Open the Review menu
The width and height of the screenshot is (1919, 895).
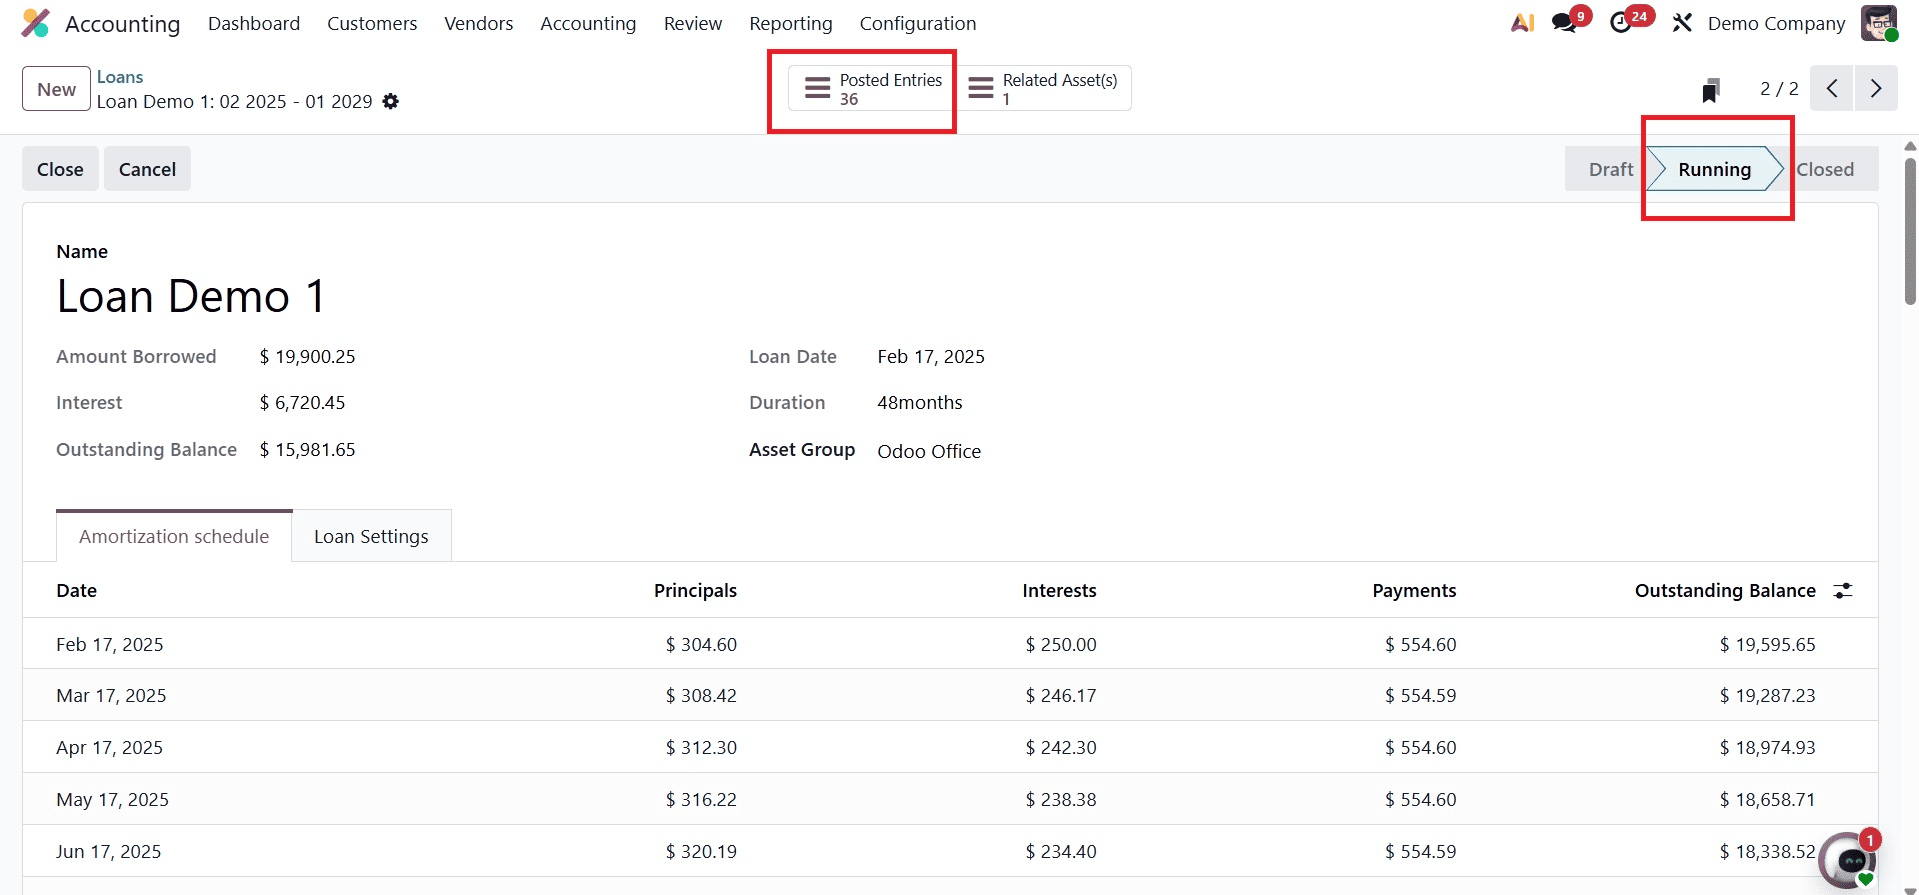click(693, 23)
